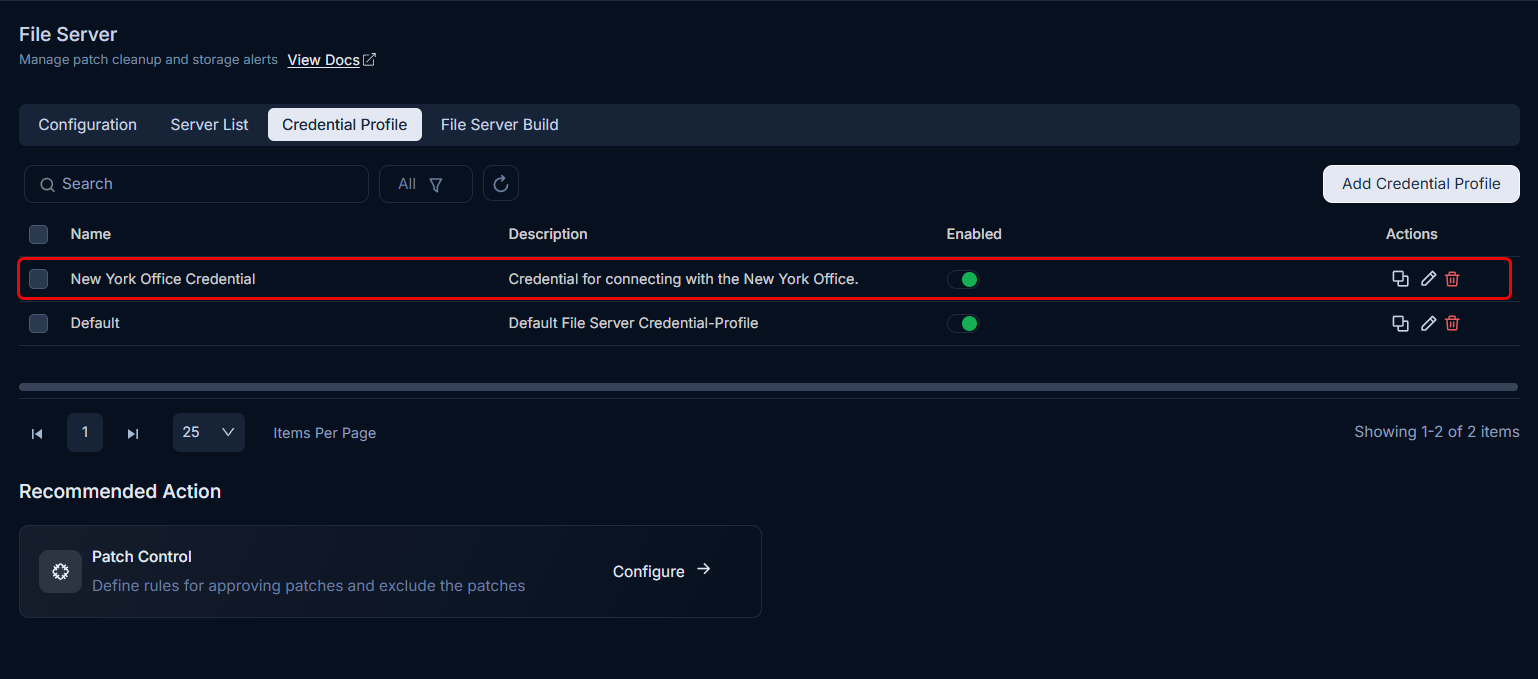Click the horizontal scrollbar below the table
The image size is (1538, 679).
click(768, 387)
